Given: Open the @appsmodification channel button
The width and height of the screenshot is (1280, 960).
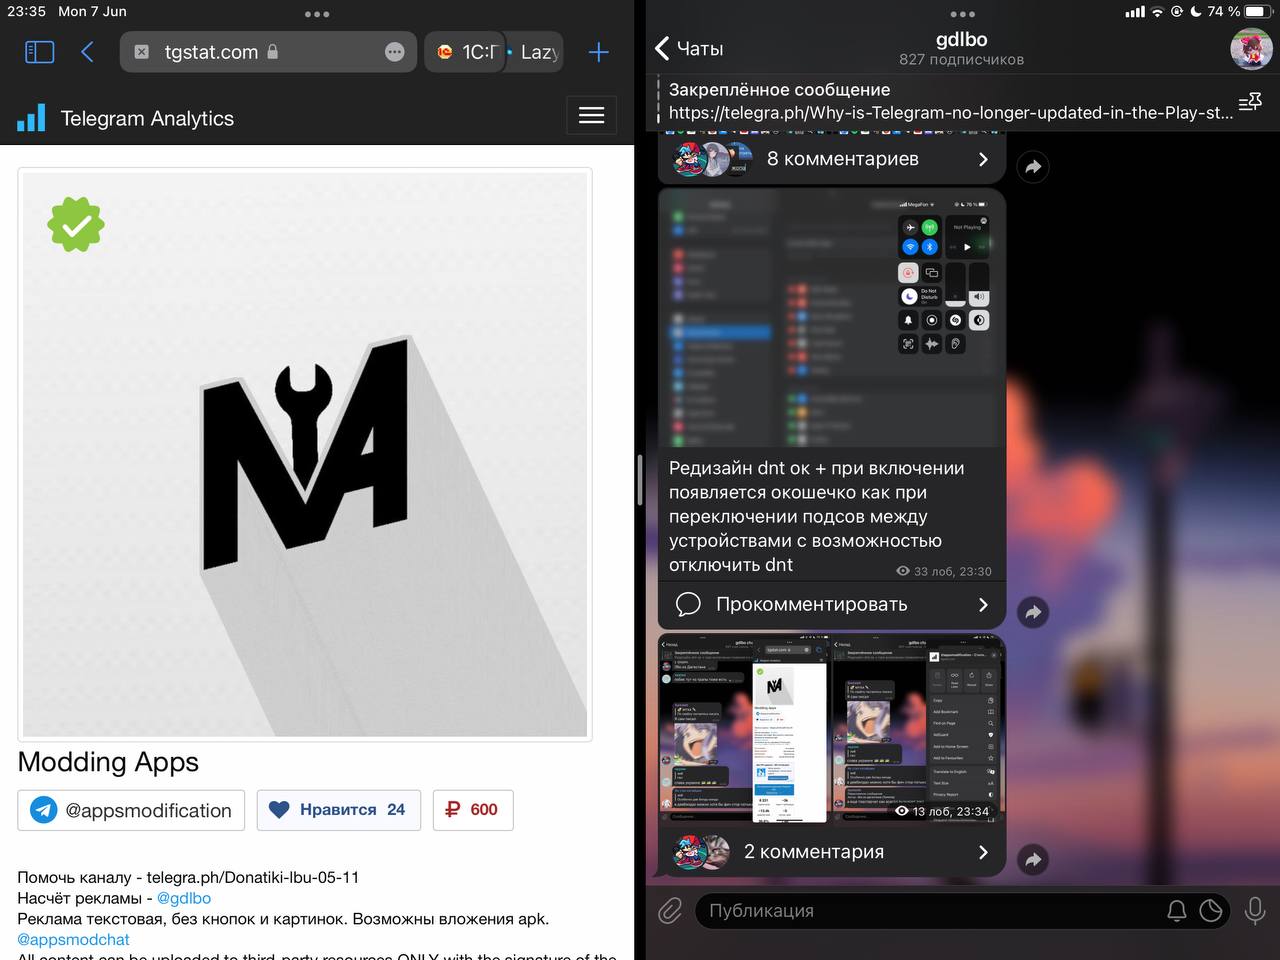Looking at the screenshot, I should [131, 810].
